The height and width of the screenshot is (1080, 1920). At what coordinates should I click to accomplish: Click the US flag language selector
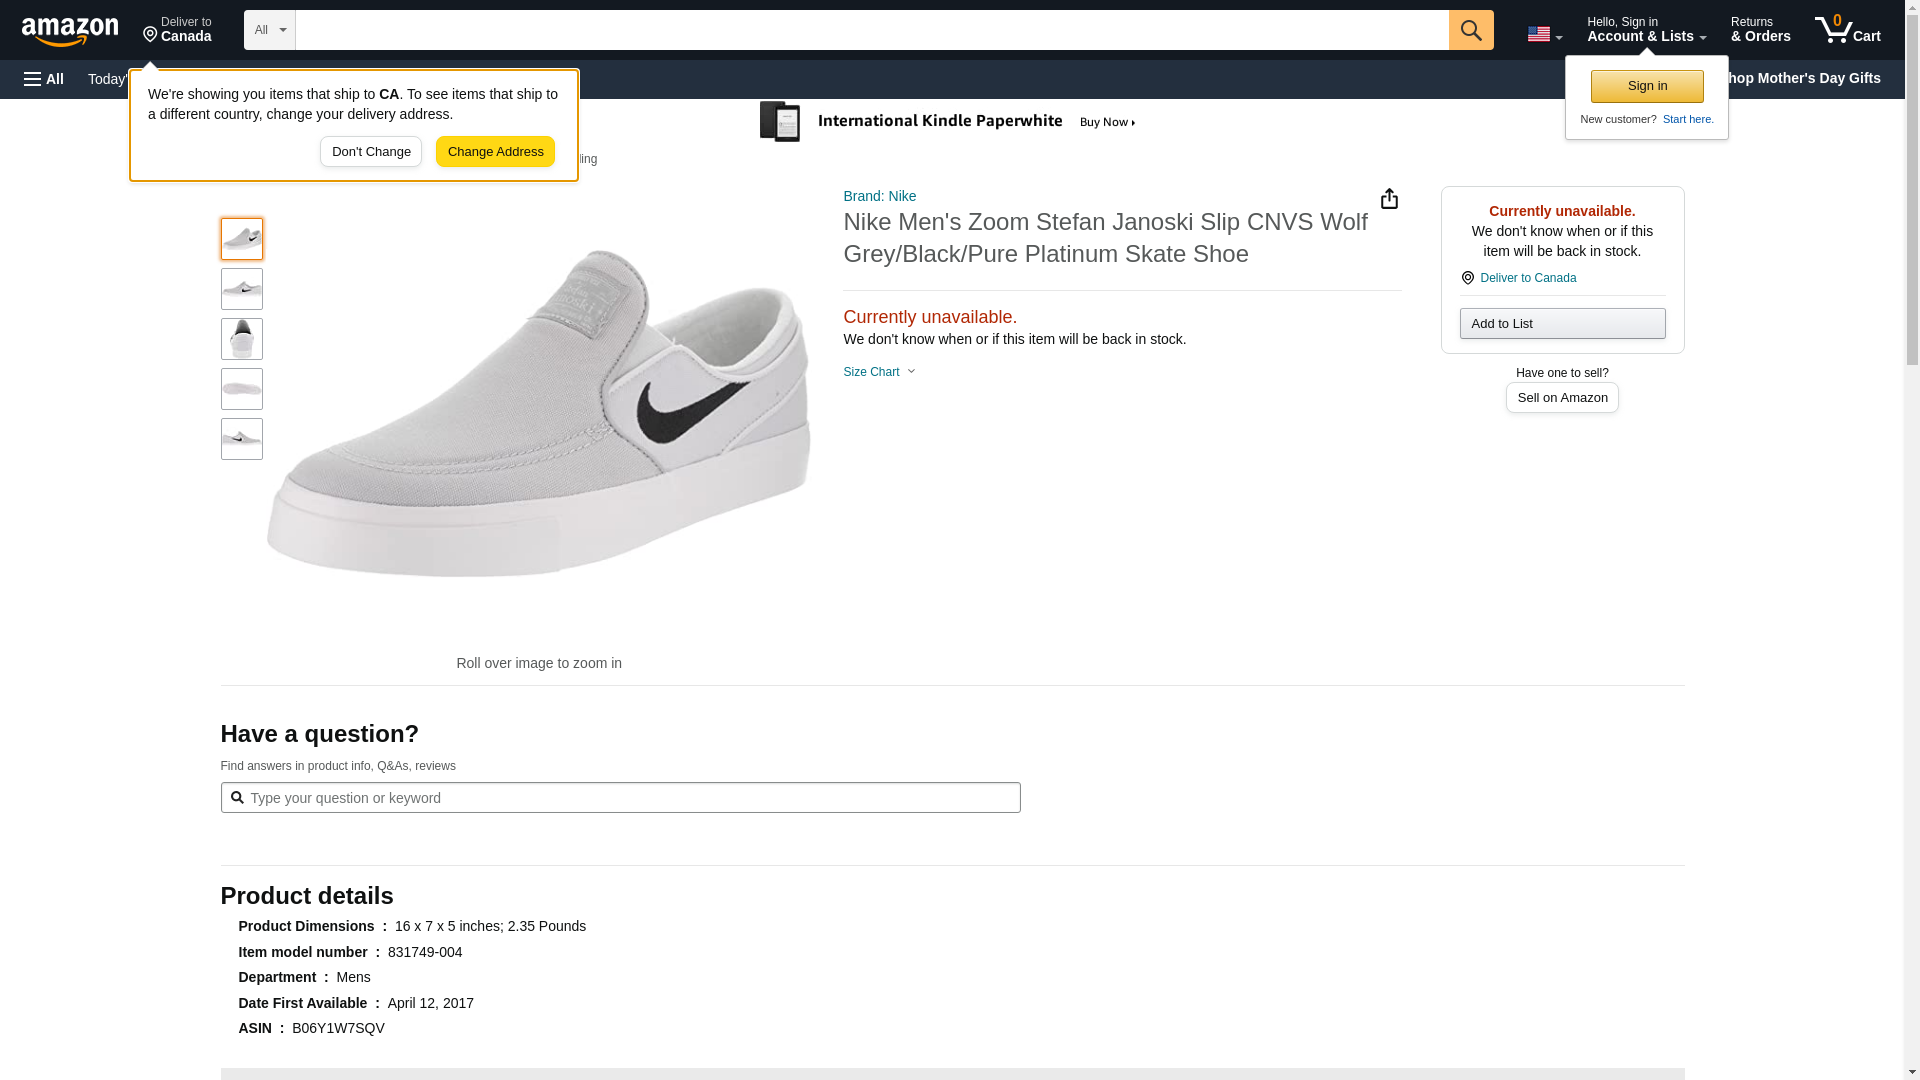pos(1543,34)
